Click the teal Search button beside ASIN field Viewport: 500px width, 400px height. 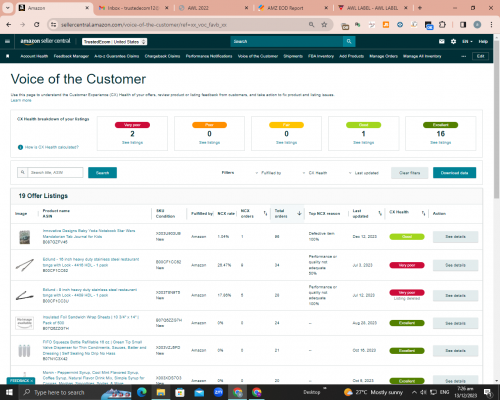coord(102,173)
